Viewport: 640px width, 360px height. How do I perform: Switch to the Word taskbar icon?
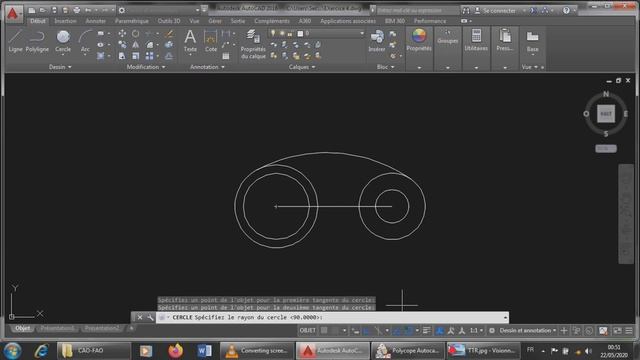click(204, 351)
